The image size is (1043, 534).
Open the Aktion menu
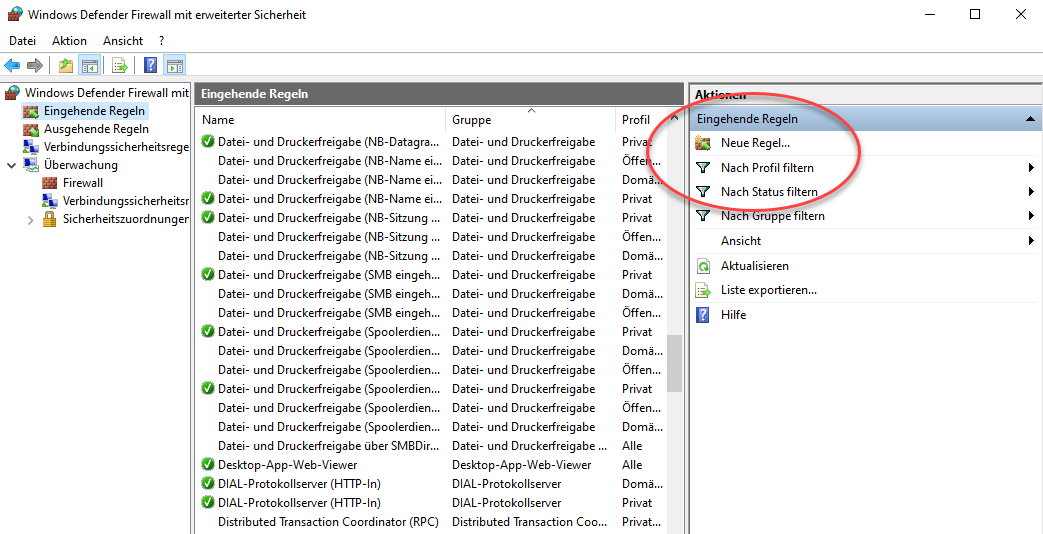pos(69,41)
